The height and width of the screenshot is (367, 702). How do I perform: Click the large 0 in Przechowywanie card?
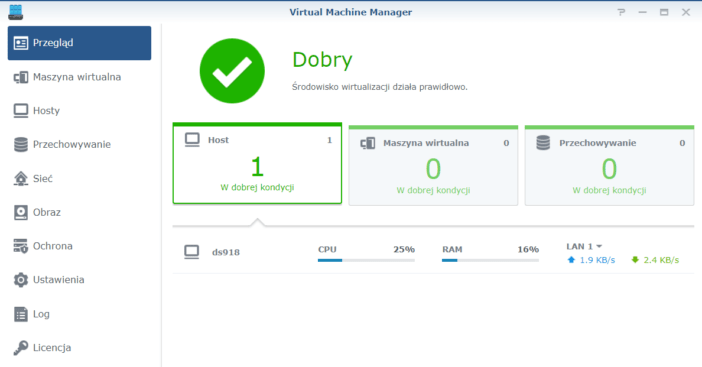[609, 169]
